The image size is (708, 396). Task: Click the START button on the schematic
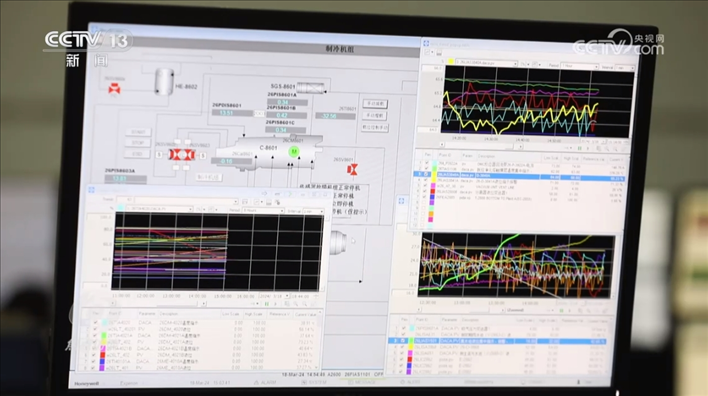(138, 132)
